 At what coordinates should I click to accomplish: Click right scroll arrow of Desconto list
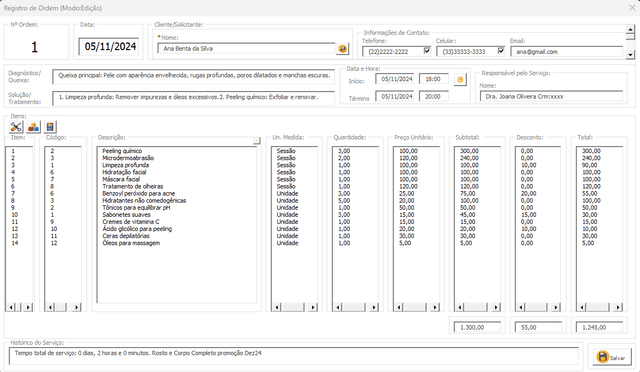click(x=556, y=307)
